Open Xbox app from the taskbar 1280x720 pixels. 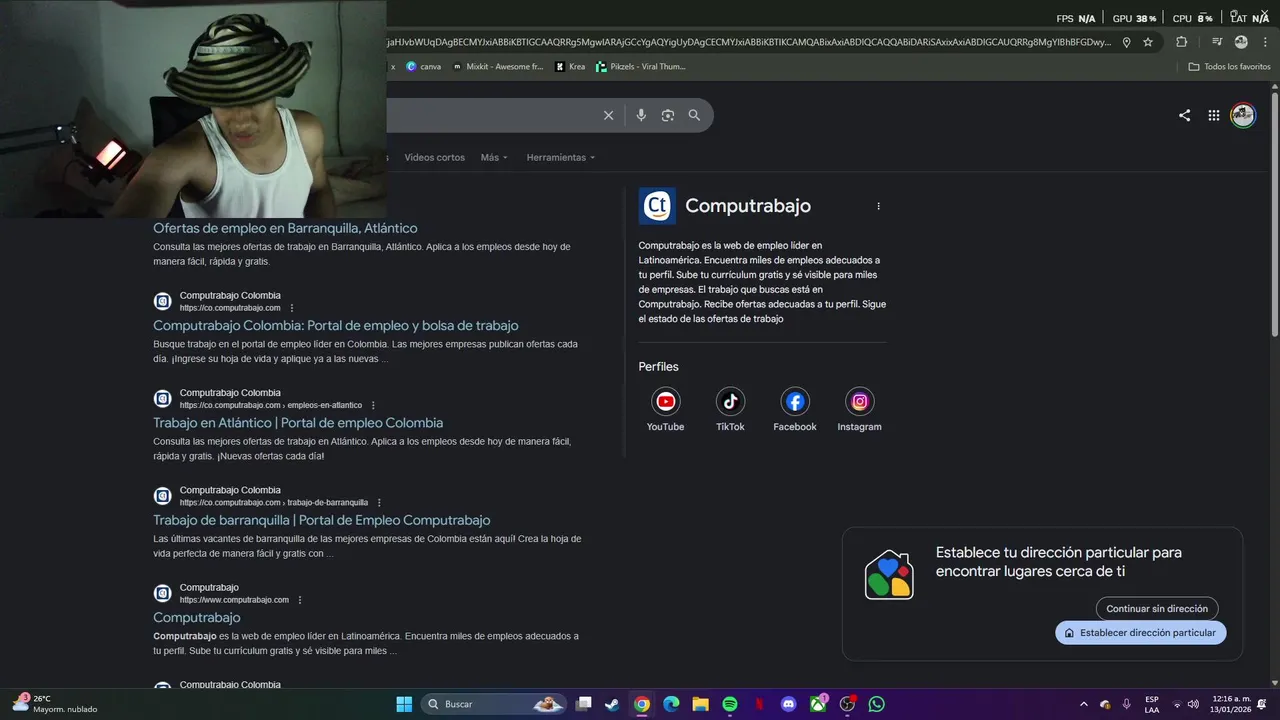818,704
